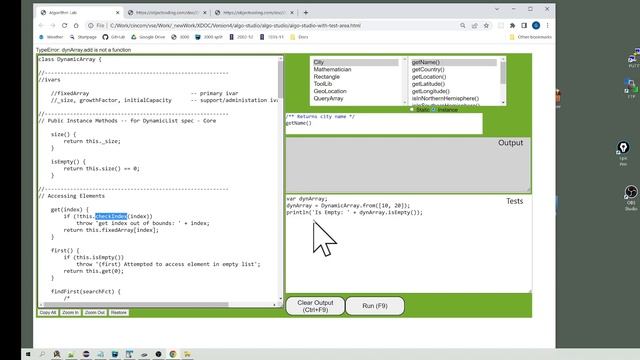Viewport: 640px width, 360px height.
Task: Select Rectangle in the class list
Action: coord(355,77)
